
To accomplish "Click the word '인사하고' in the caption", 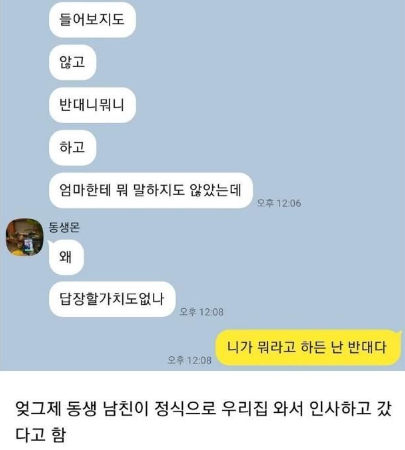I will pyautogui.click(x=340, y=409).
